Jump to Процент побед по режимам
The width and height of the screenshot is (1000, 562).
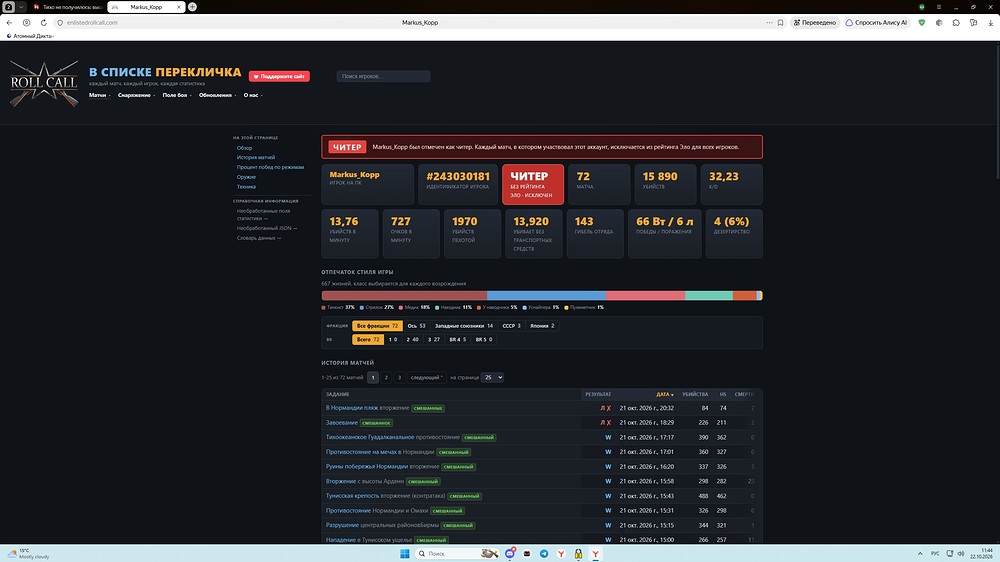[270, 167]
